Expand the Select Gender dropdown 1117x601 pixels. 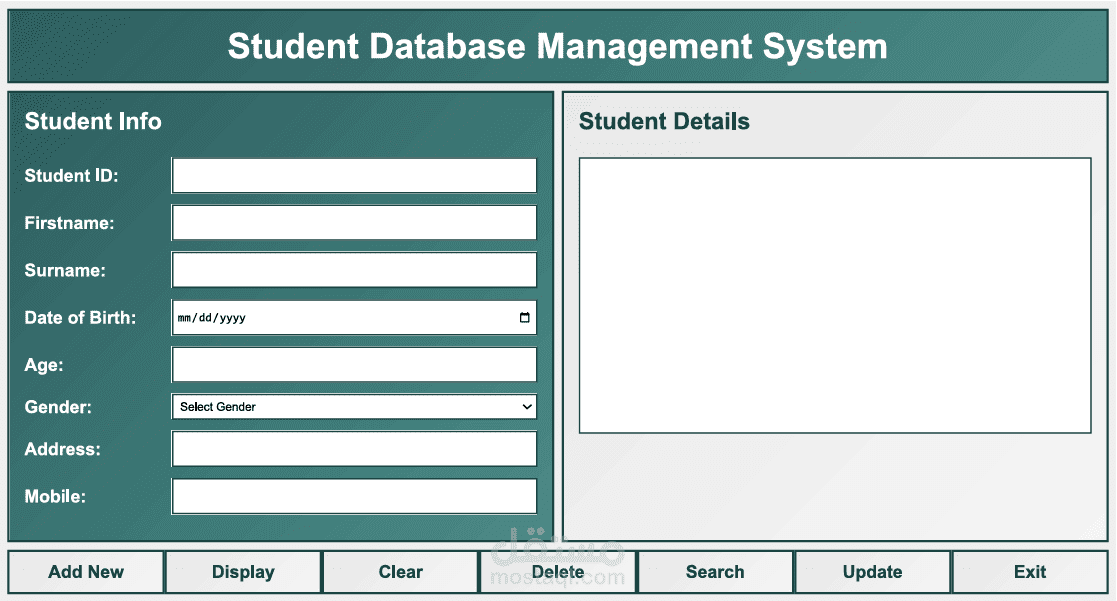click(x=354, y=407)
